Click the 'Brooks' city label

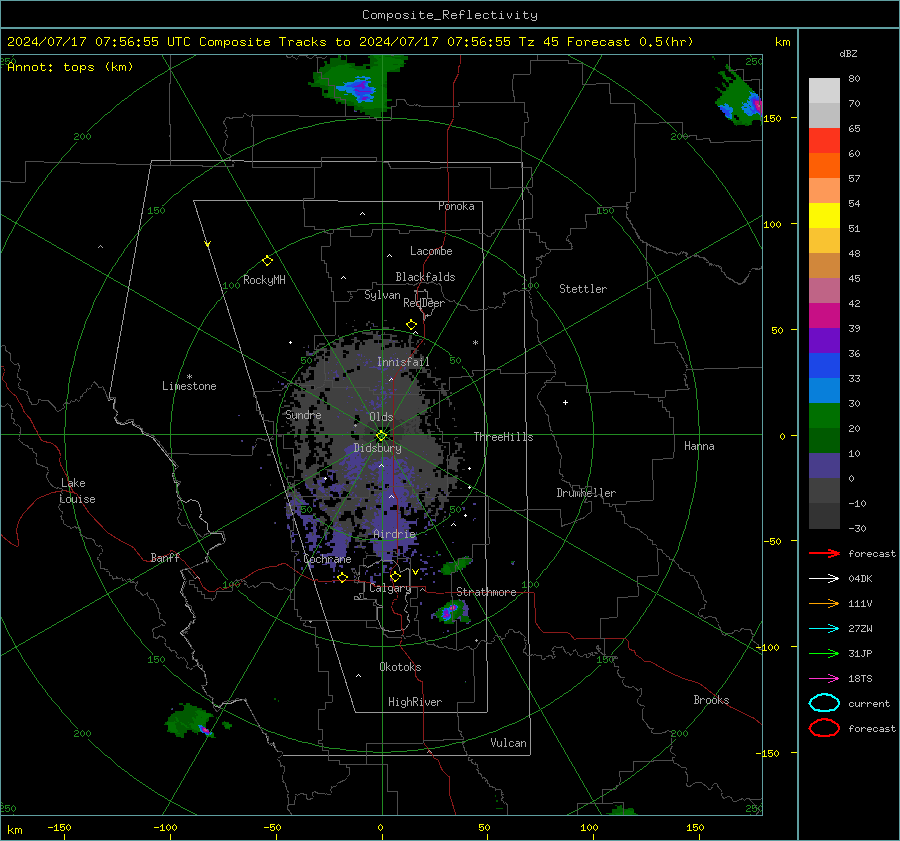coord(711,700)
